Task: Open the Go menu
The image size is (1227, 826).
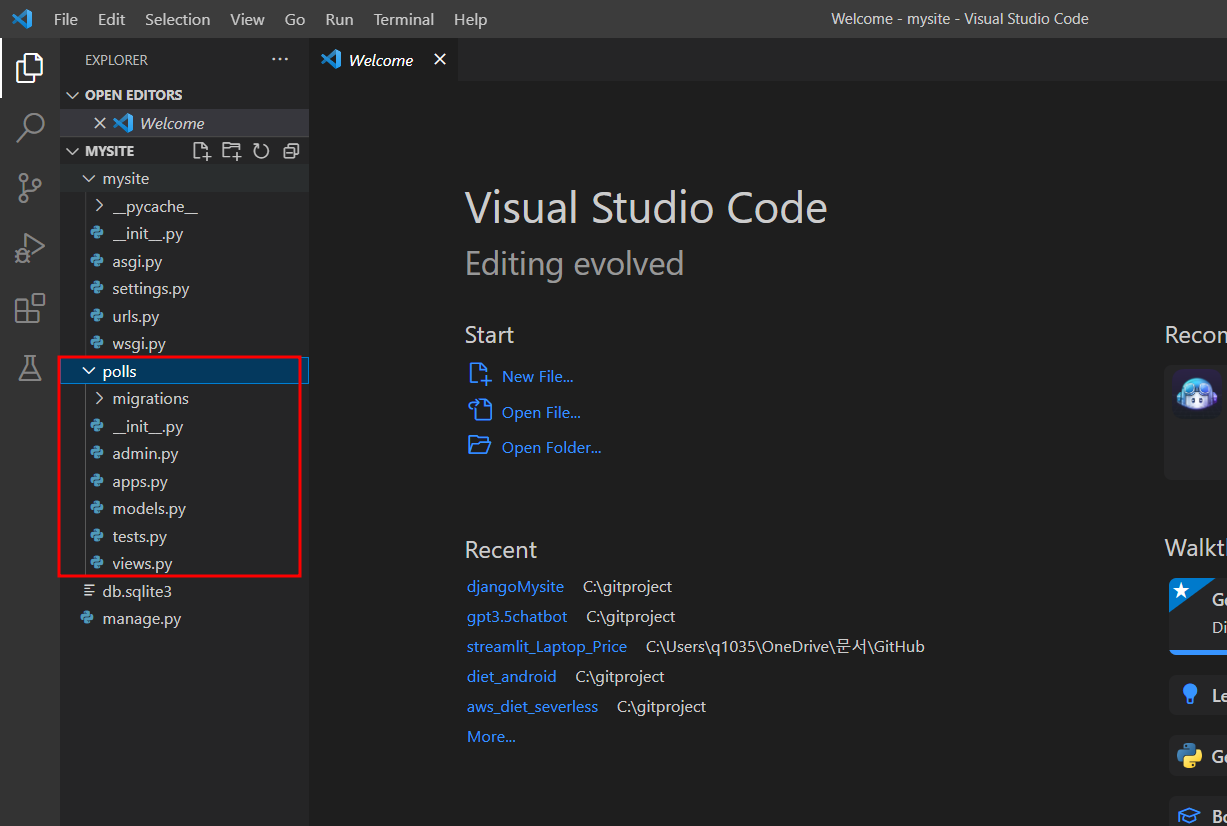Action: tap(295, 19)
